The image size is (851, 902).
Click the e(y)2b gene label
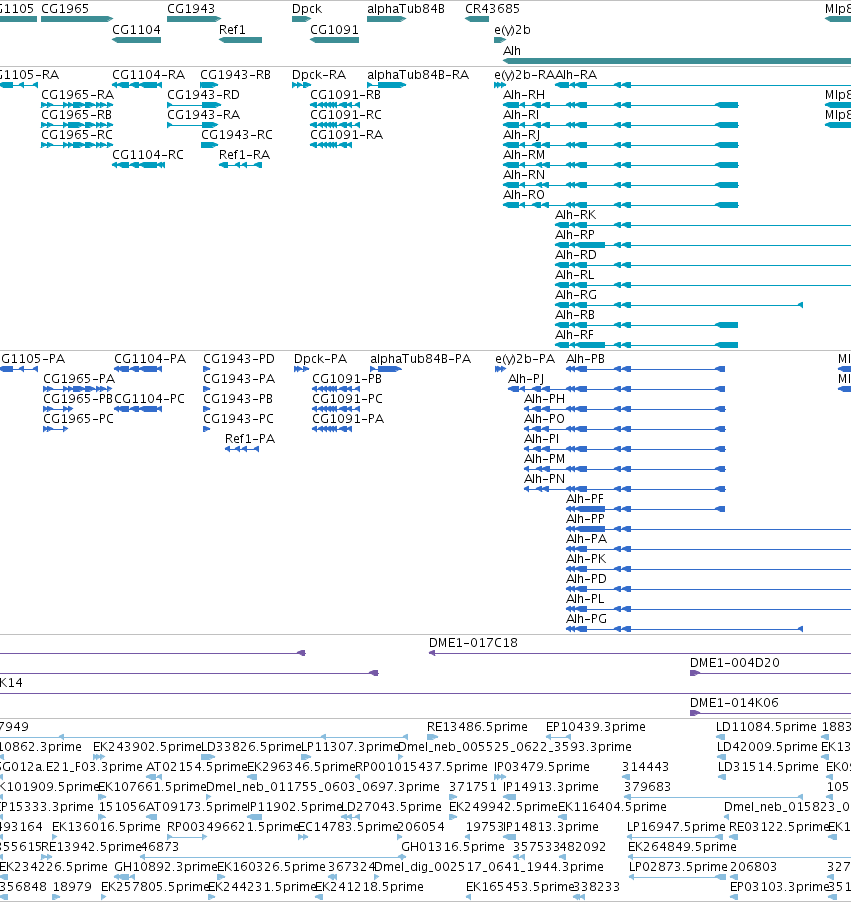[x=512, y=30]
